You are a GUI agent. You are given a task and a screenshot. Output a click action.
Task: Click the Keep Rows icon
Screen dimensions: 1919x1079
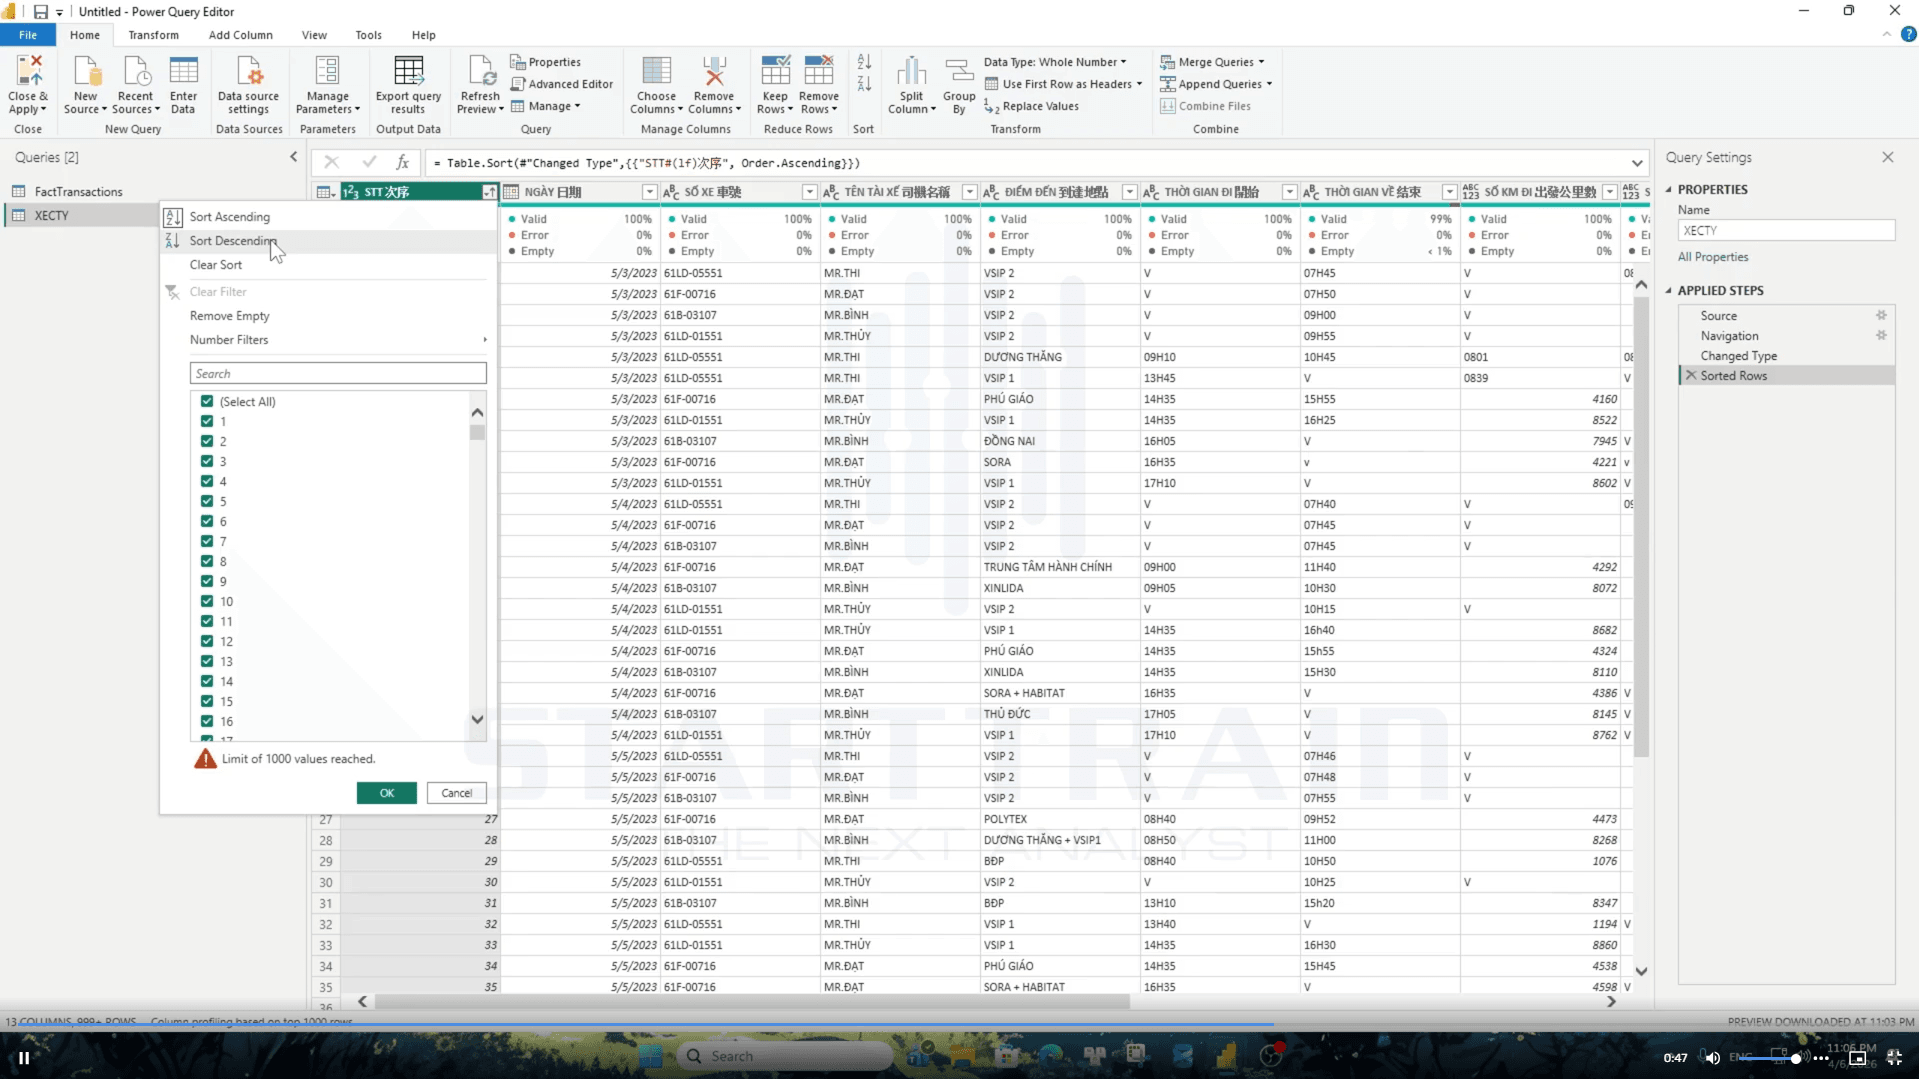[775, 71]
